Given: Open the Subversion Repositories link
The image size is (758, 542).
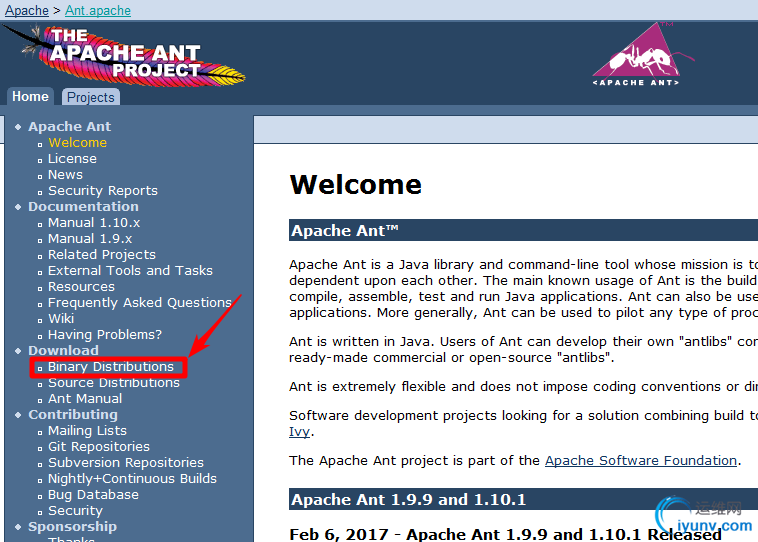Looking at the screenshot, I should point(126,462).
